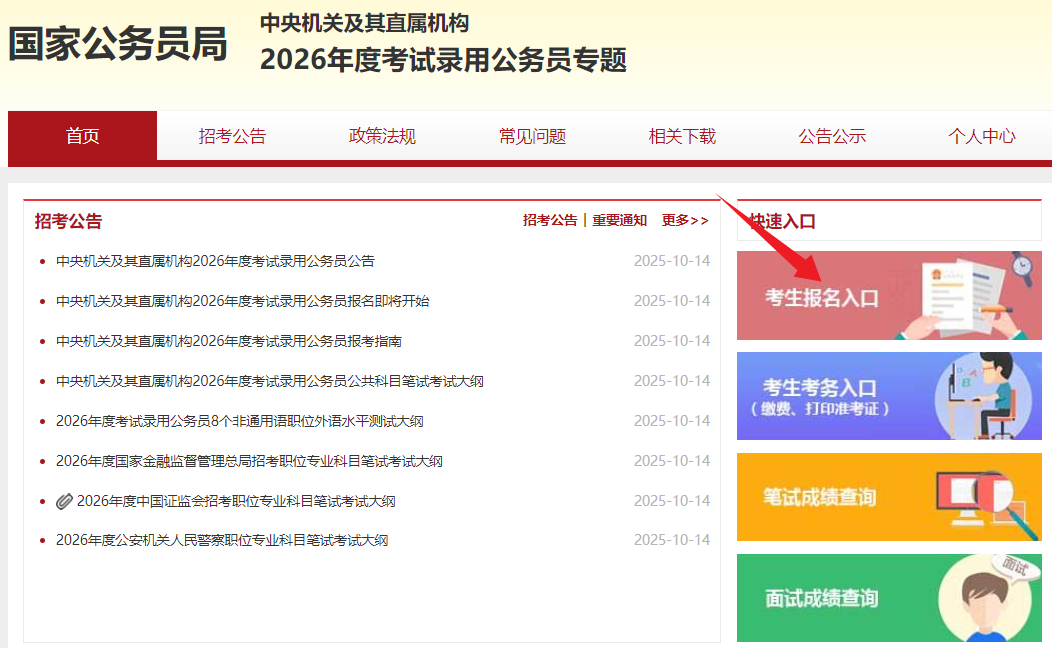
Task: Open 个人中心 in navigation bar
Action: (x=981, y=136)
